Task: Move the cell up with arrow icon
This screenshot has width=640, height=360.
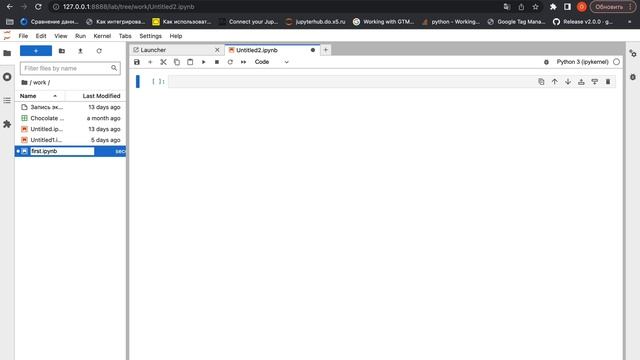Action: pyautogui.click(x=554, y=82)
